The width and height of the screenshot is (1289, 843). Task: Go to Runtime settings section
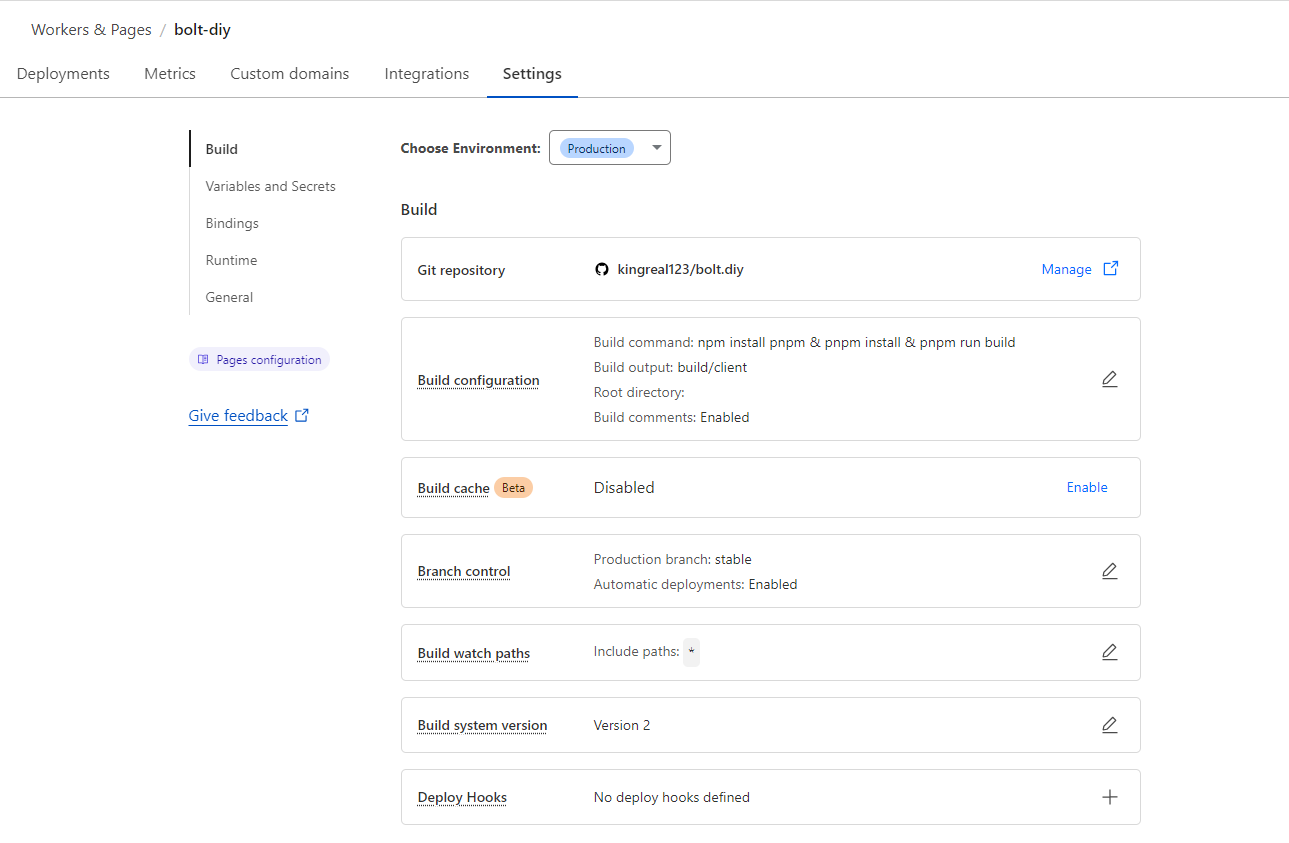[231, 260]
